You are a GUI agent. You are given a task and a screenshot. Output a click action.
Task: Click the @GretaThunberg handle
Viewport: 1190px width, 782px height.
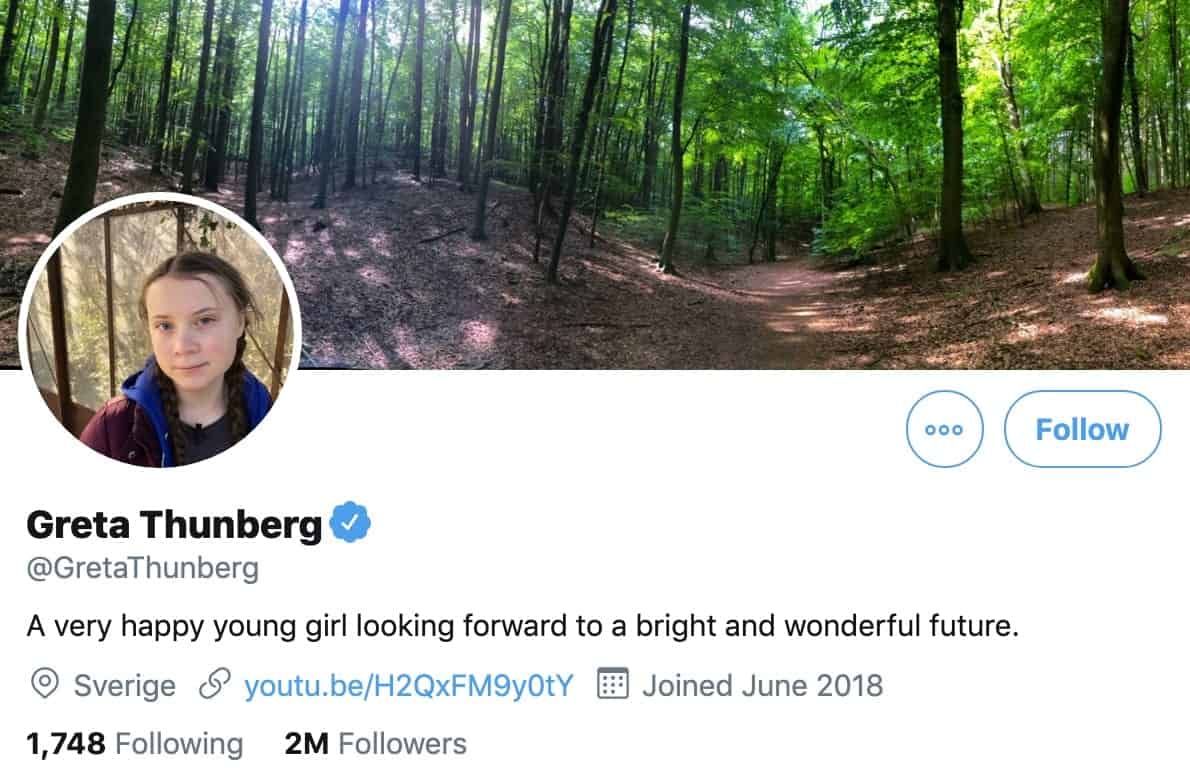pos(142,569)
